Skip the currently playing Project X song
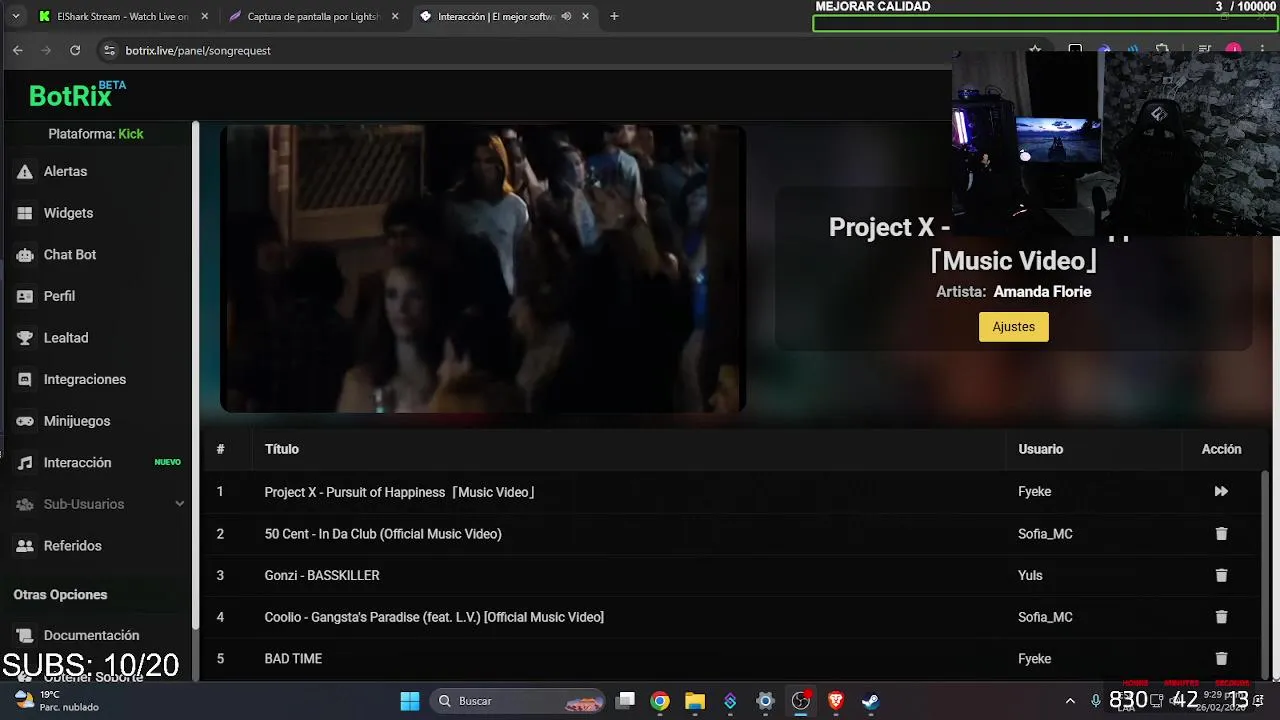This screenshot has height=720, width=1280. (x=1221, y=492)
